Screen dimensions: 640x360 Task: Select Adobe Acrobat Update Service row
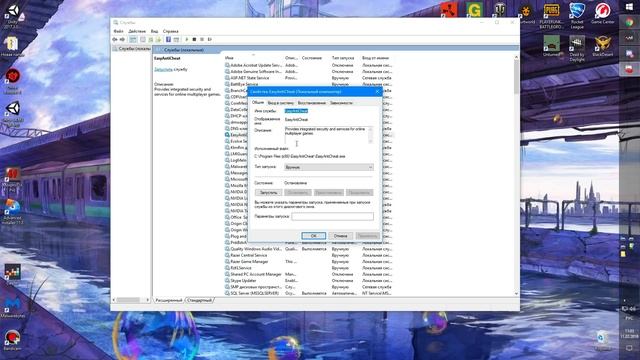pos(308,65)
